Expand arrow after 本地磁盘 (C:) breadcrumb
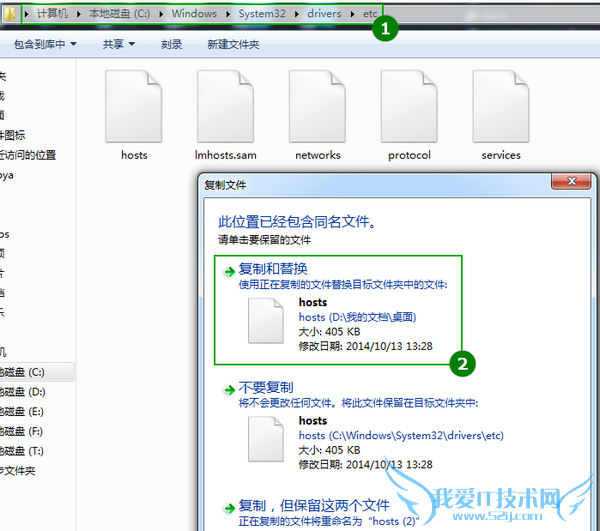Viewport: 600px width, 531px height. pyautogui.click(x=161, y=14)
